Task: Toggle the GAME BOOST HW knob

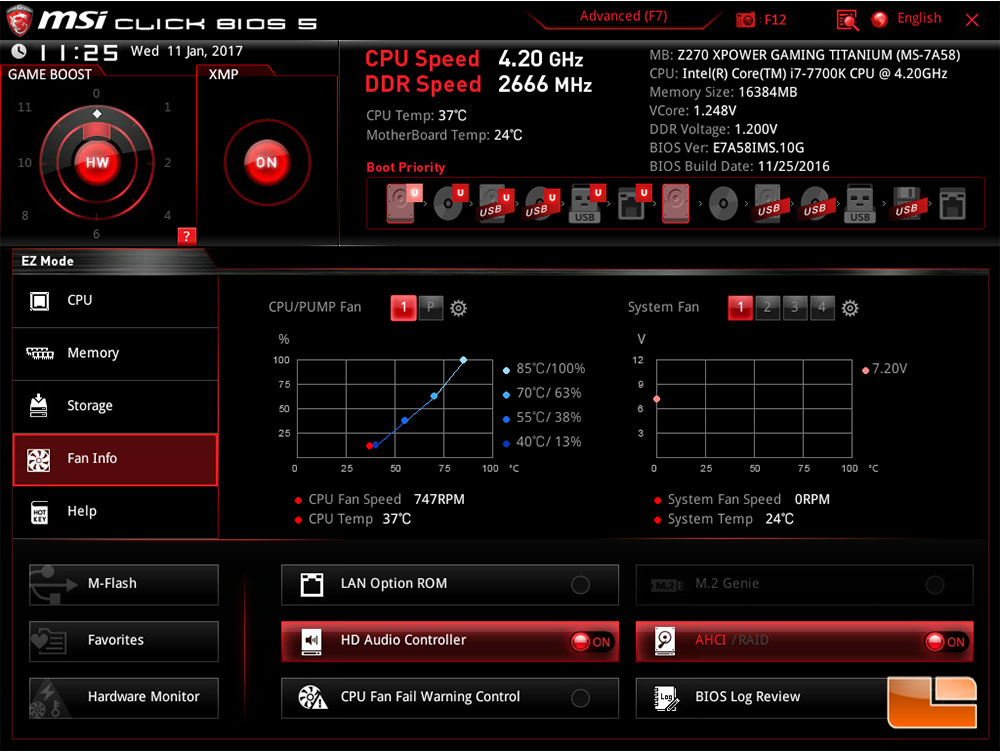Action: (97, 162)
